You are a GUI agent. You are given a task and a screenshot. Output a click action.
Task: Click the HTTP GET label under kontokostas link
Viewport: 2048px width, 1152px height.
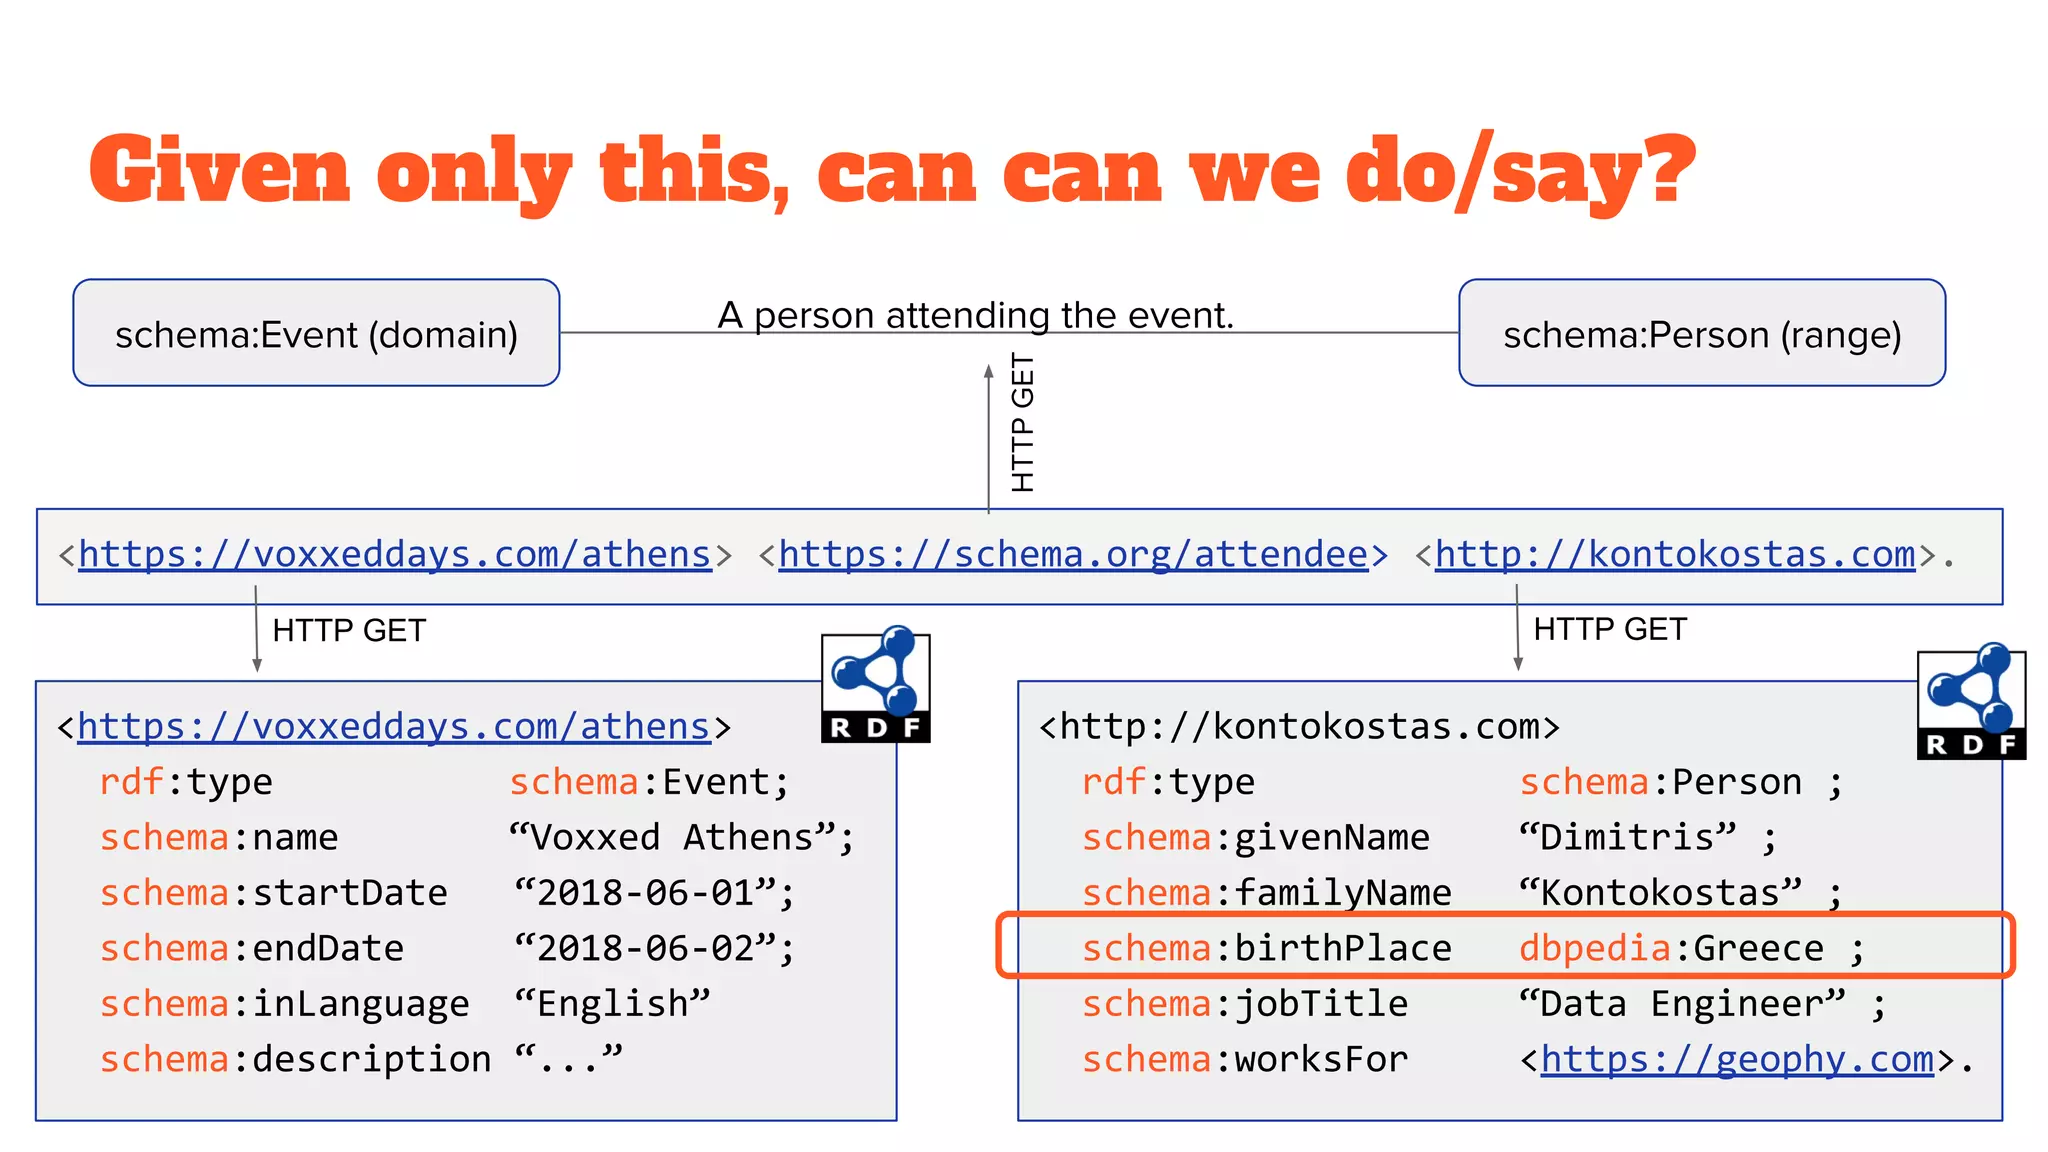click(x=1610, y=629)
